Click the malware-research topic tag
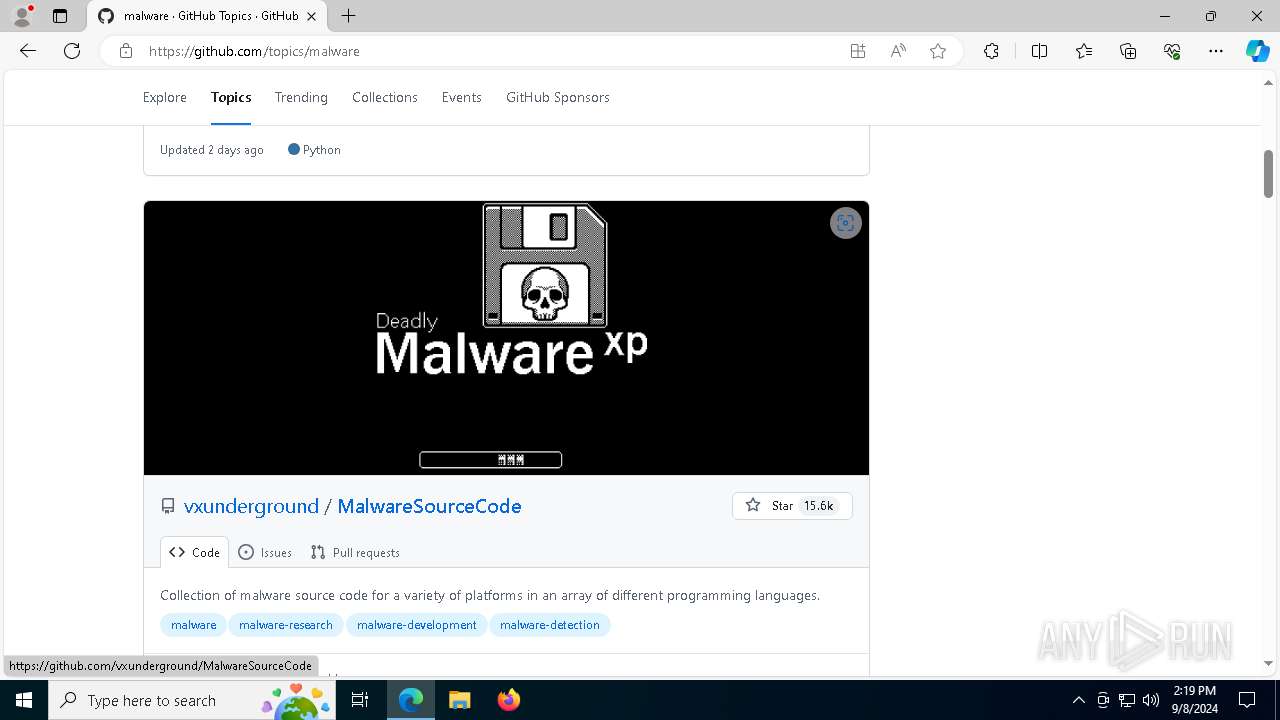This screenshot has width=1280, height=720. click(286, 625)
